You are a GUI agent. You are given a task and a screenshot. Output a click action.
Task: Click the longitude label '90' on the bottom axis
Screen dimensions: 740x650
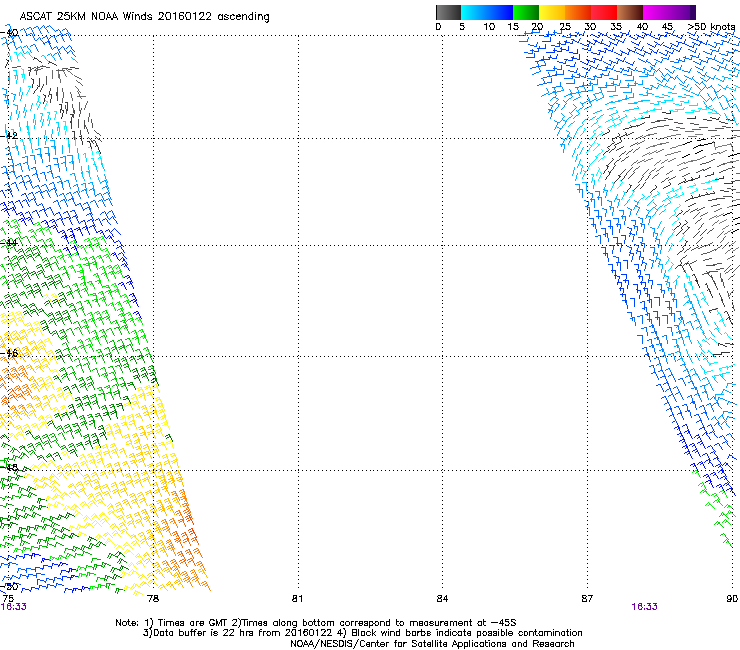tap(732, 599)
